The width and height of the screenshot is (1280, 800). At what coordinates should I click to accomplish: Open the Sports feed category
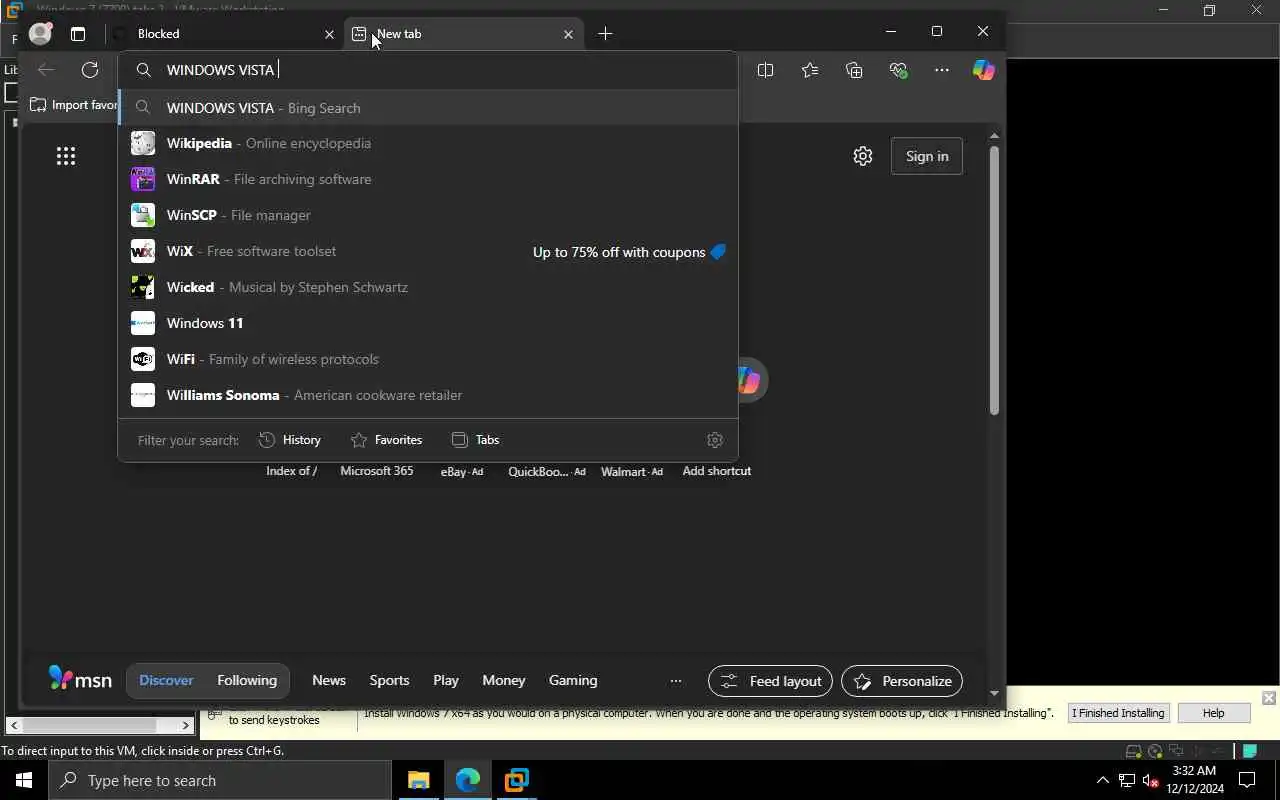pos(389,680)
